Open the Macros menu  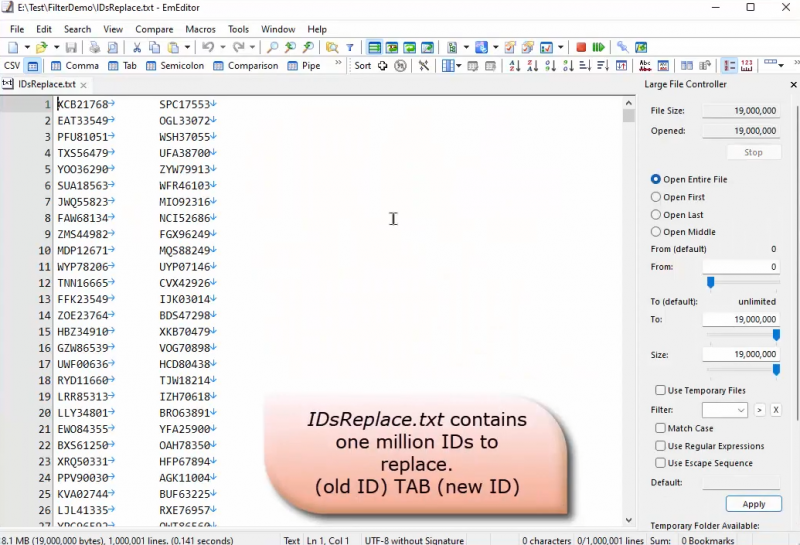(200, 29)
